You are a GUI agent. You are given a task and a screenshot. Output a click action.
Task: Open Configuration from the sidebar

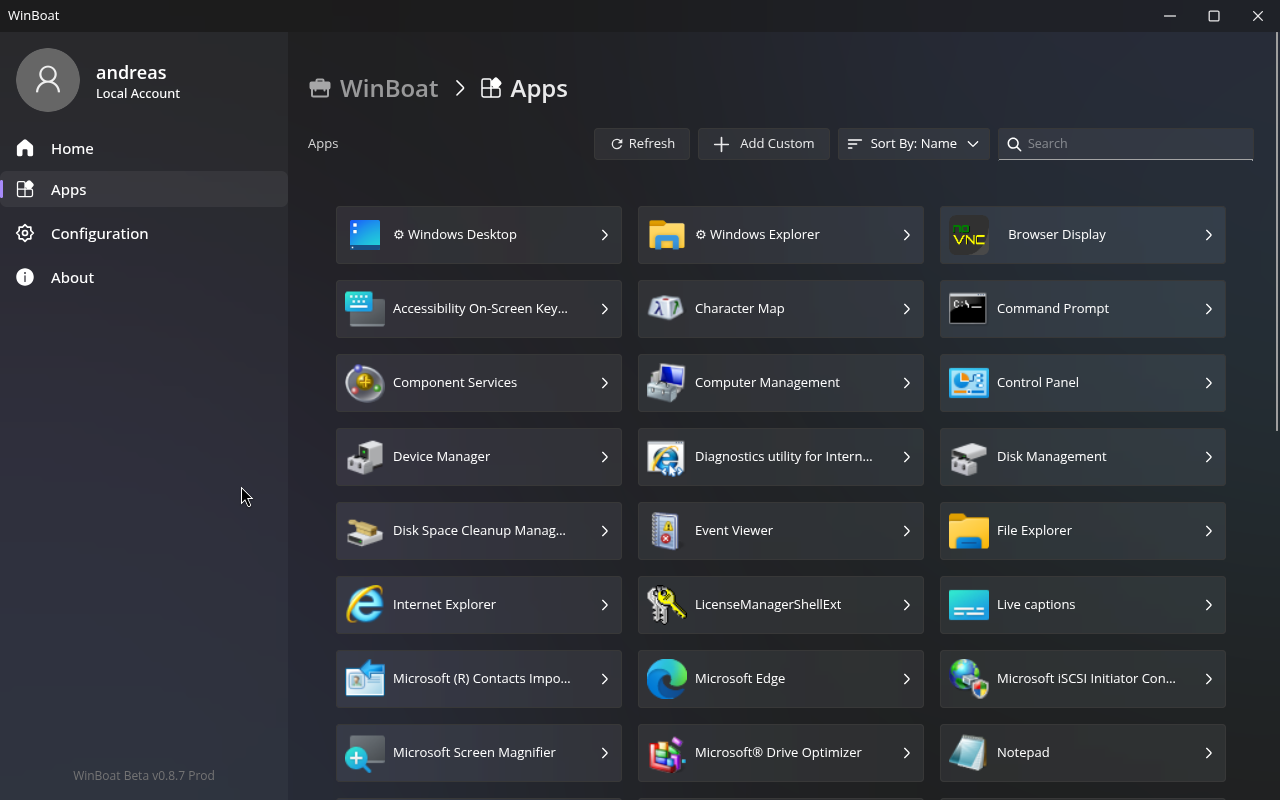click(99, 234)
